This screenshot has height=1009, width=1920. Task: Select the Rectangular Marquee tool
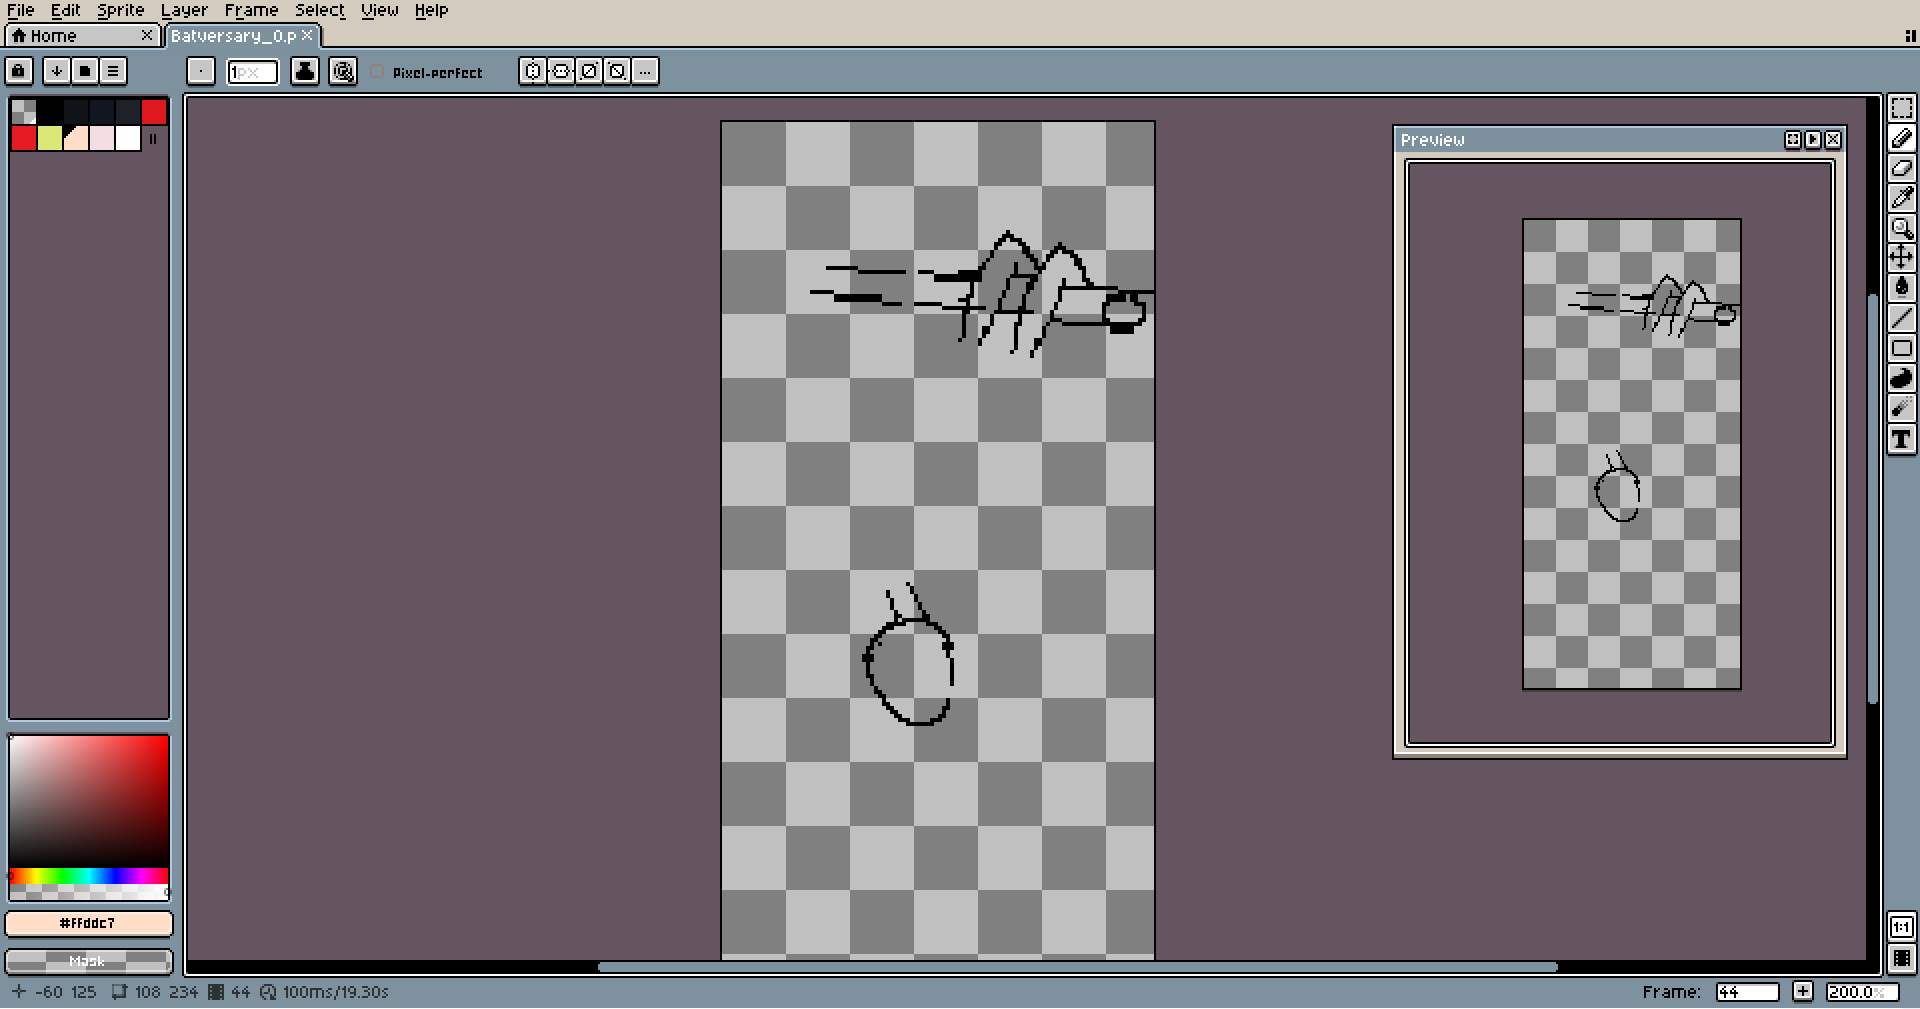coord(1901,108)
